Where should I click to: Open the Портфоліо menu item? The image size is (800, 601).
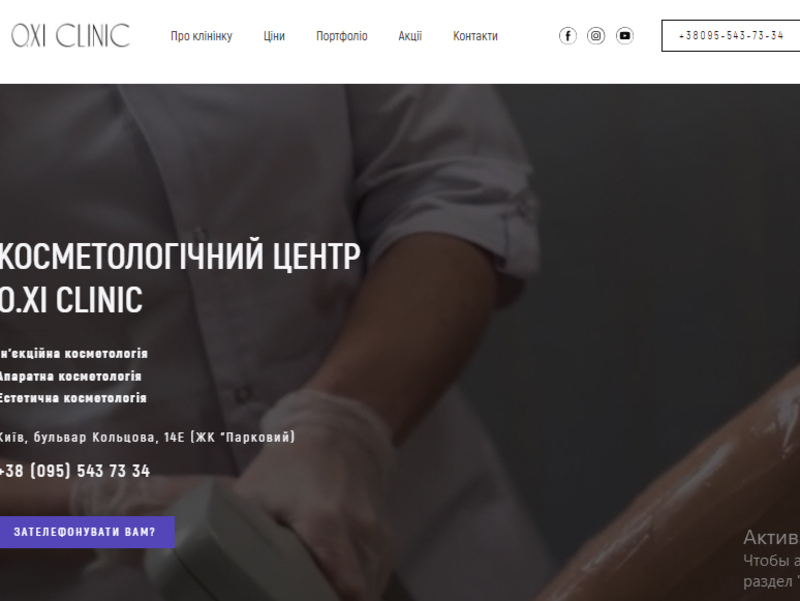(x=341, y=36)
